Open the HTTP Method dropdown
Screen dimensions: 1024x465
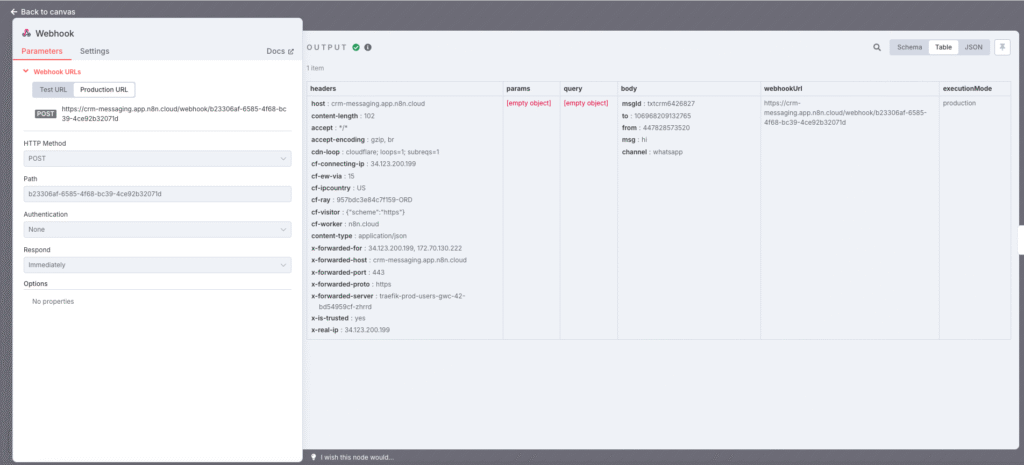click(157, 159)
